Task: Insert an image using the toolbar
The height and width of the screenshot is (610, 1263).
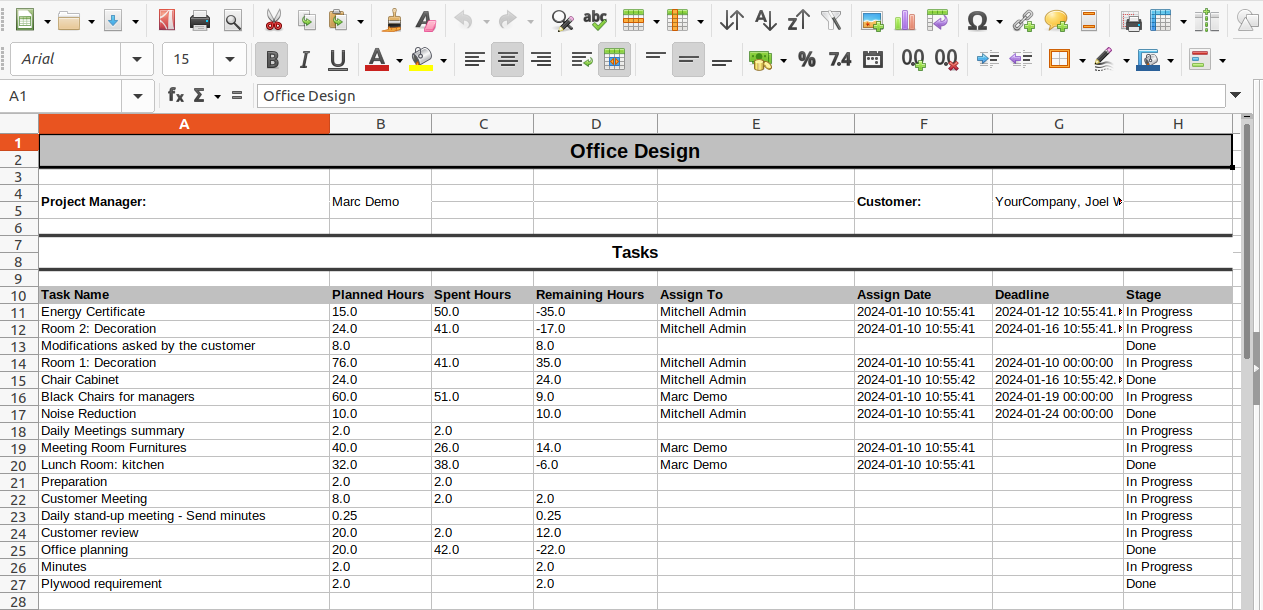Action: pos(872,20)
